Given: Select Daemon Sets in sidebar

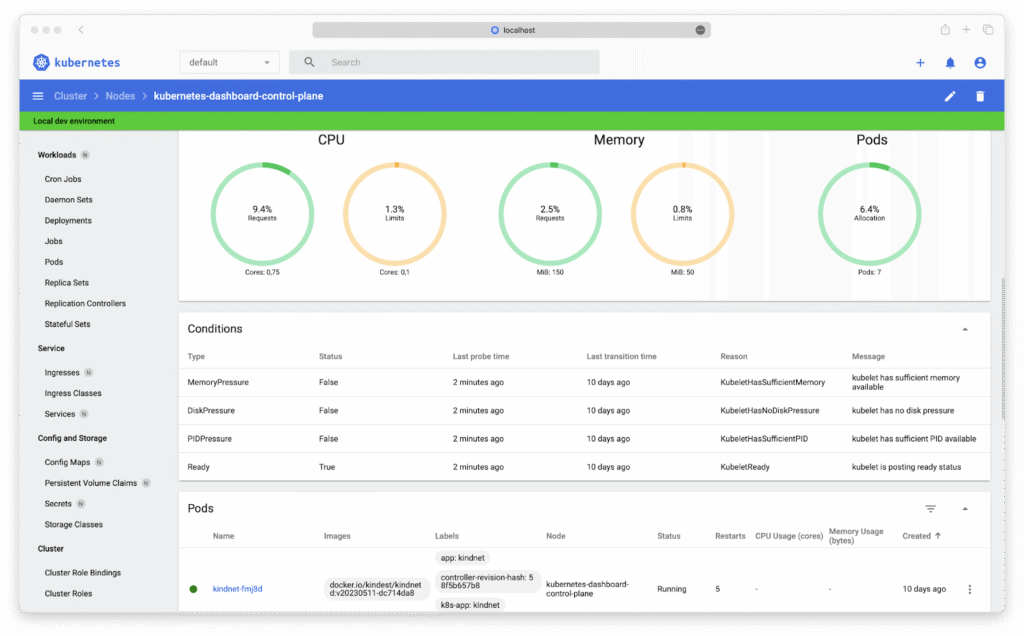Looking at the screenshot, I should (x=69, y=200).
